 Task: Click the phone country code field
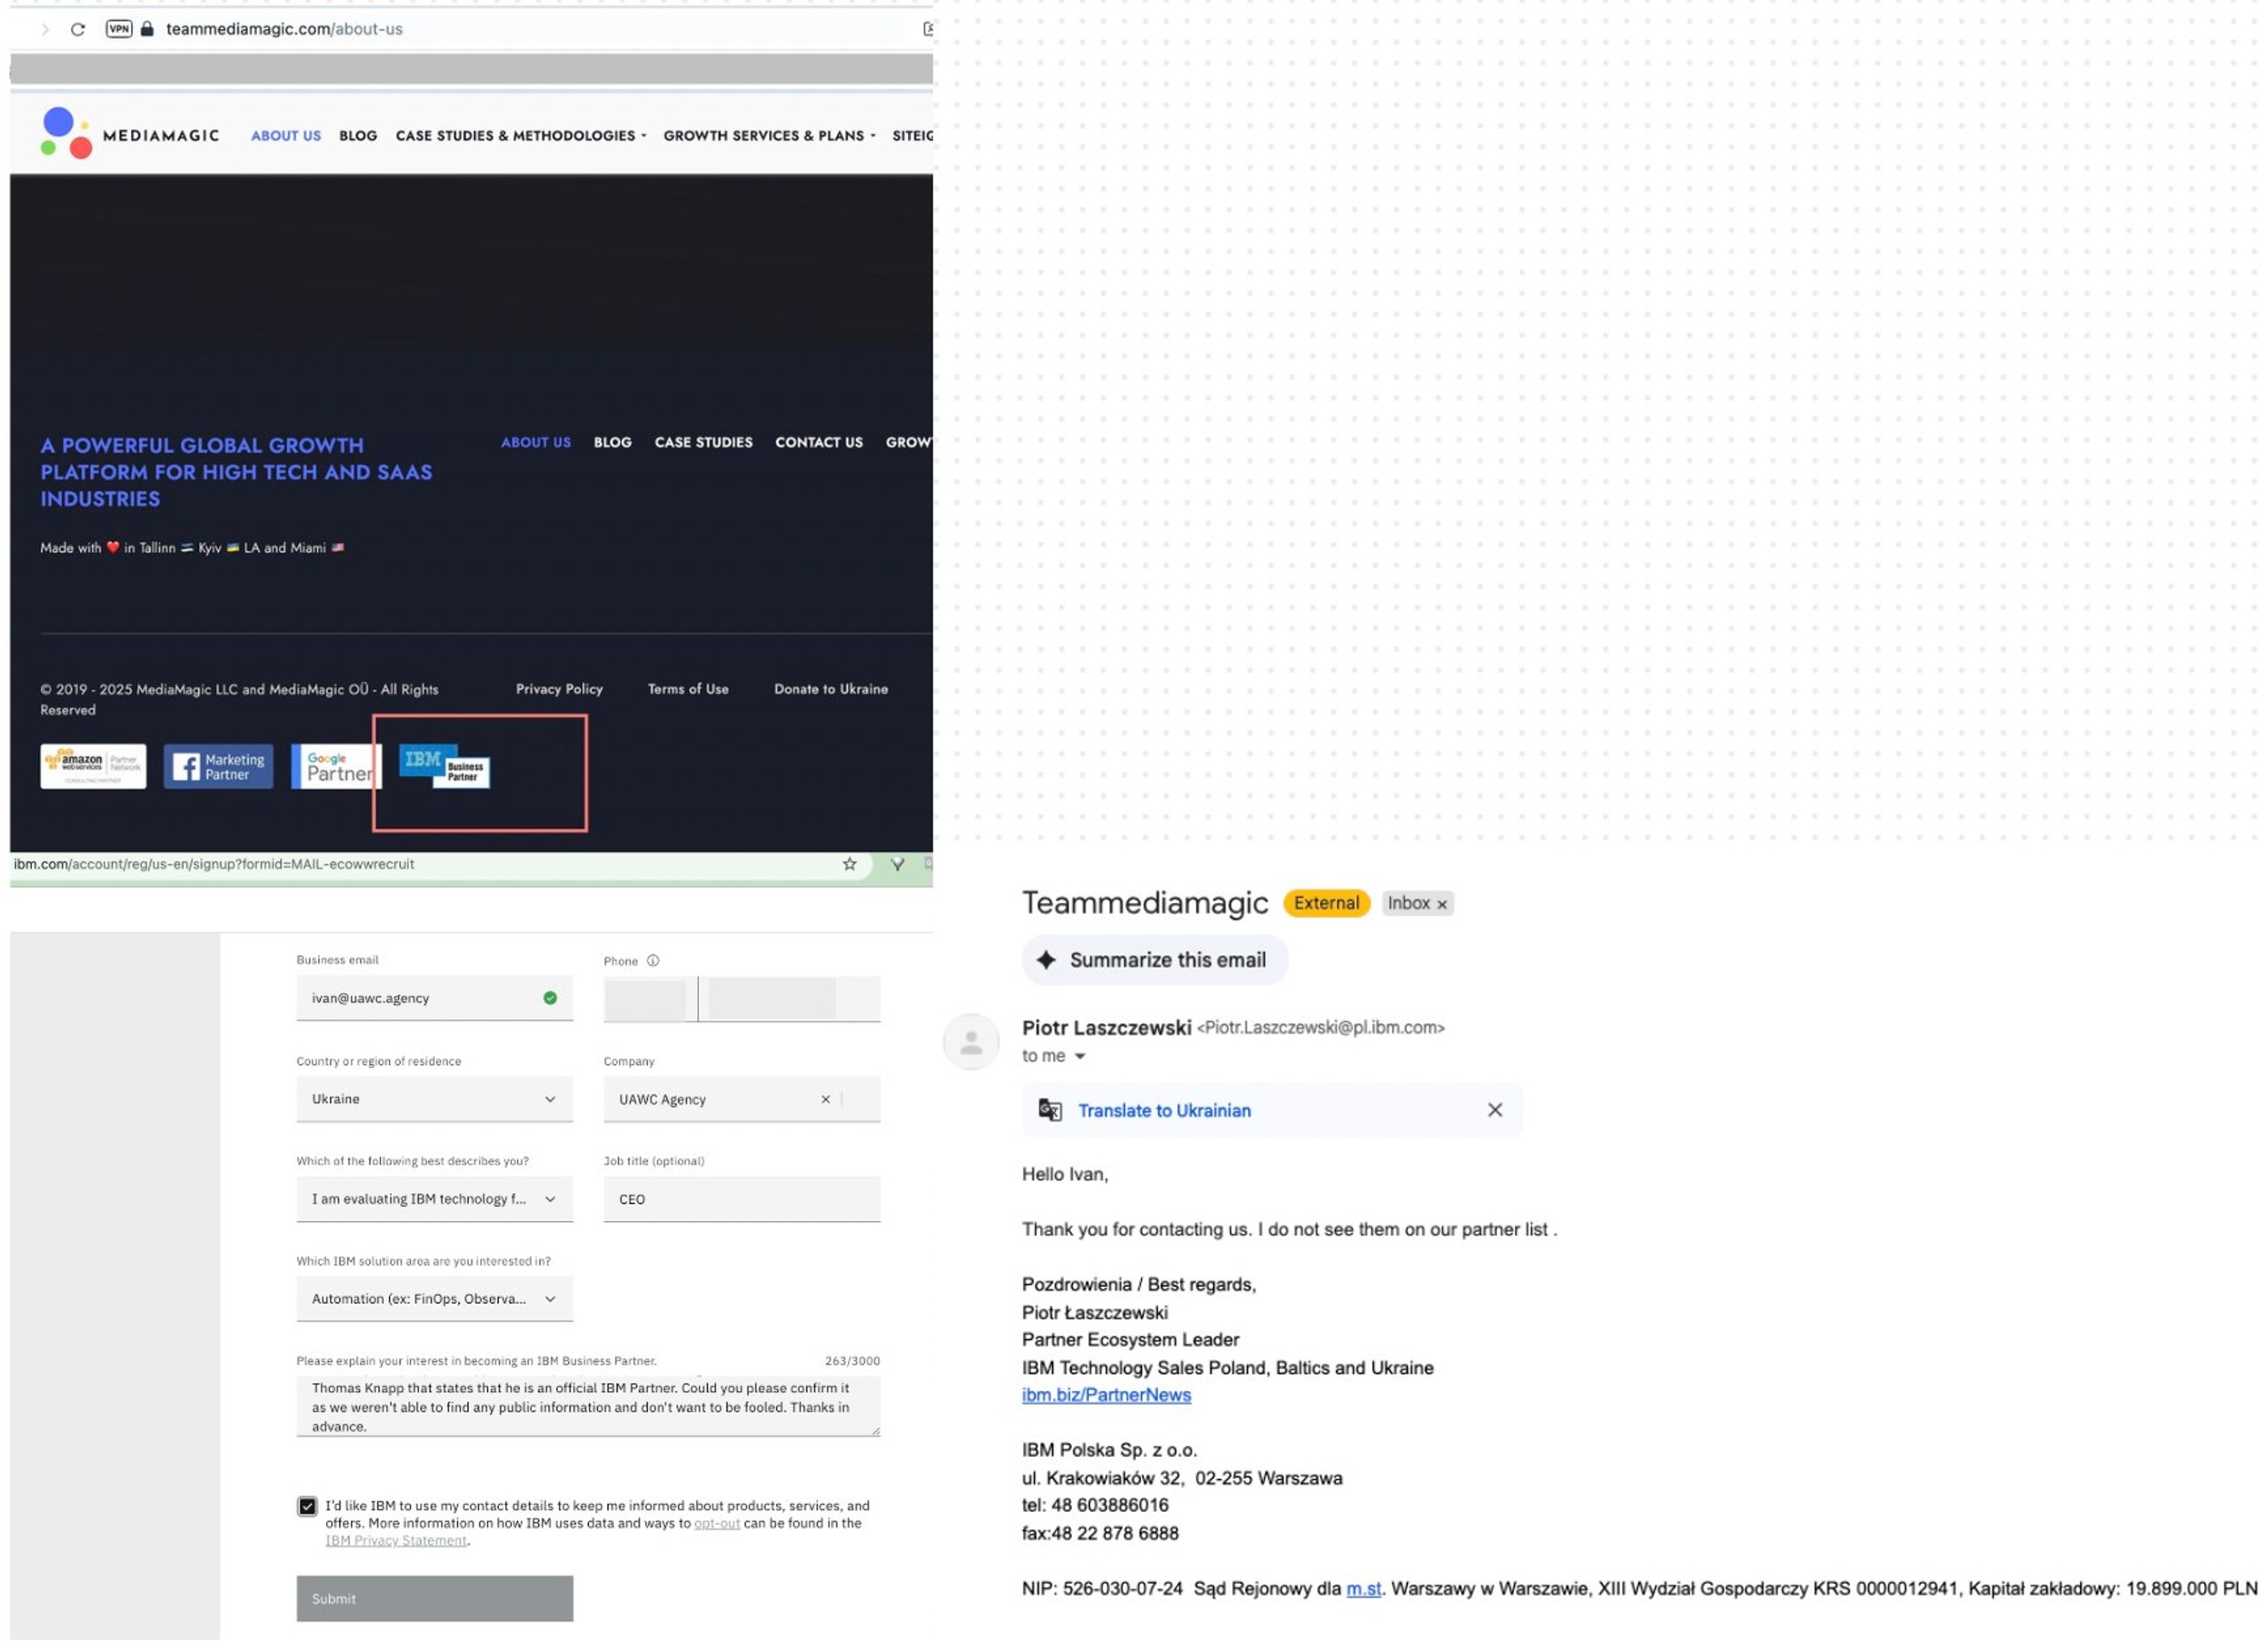point(650,999)
